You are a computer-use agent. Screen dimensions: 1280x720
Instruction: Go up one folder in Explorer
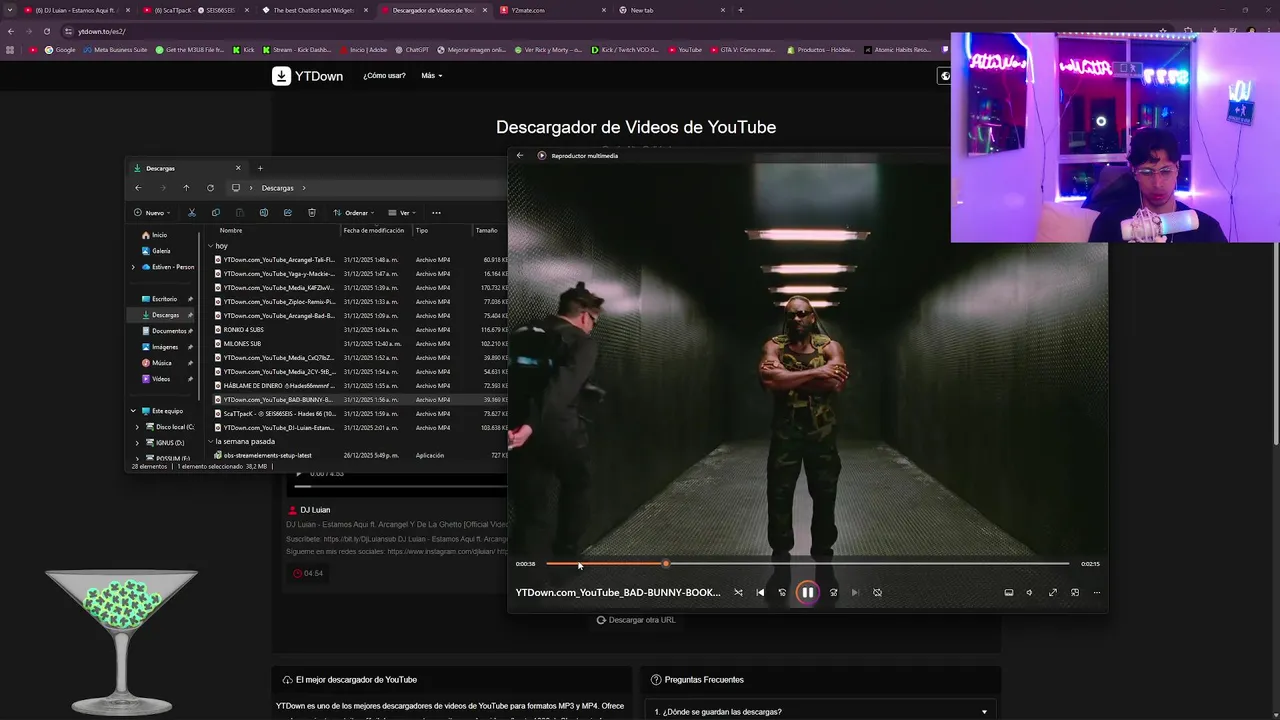tap(186, 188)
